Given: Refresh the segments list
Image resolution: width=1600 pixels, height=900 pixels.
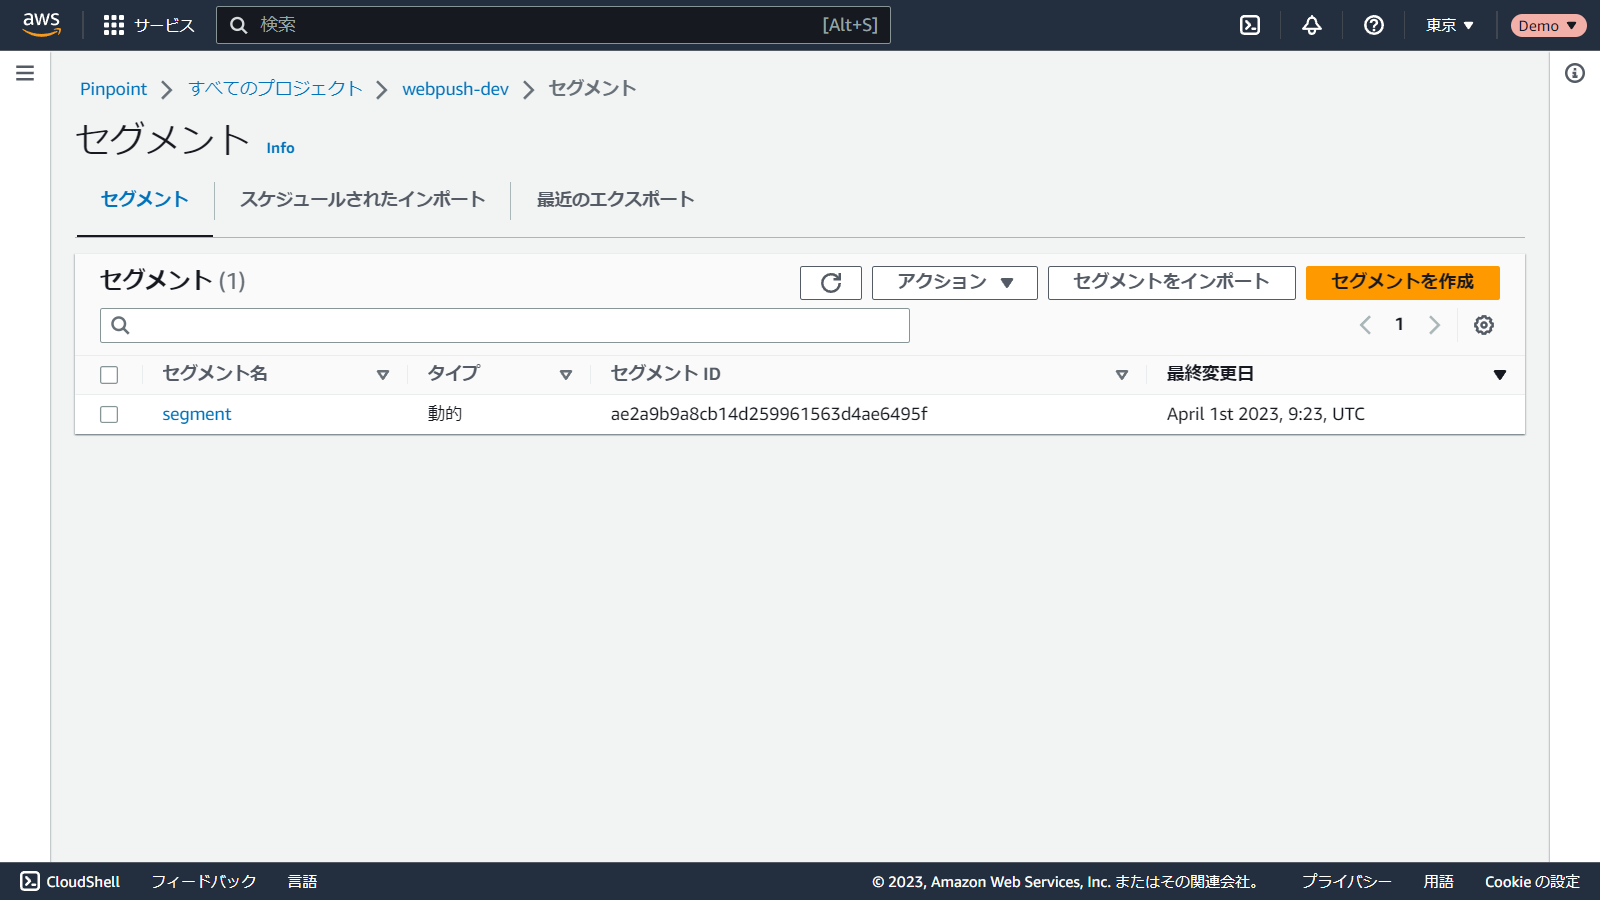Looking at the screenshot, I should 830,283.
